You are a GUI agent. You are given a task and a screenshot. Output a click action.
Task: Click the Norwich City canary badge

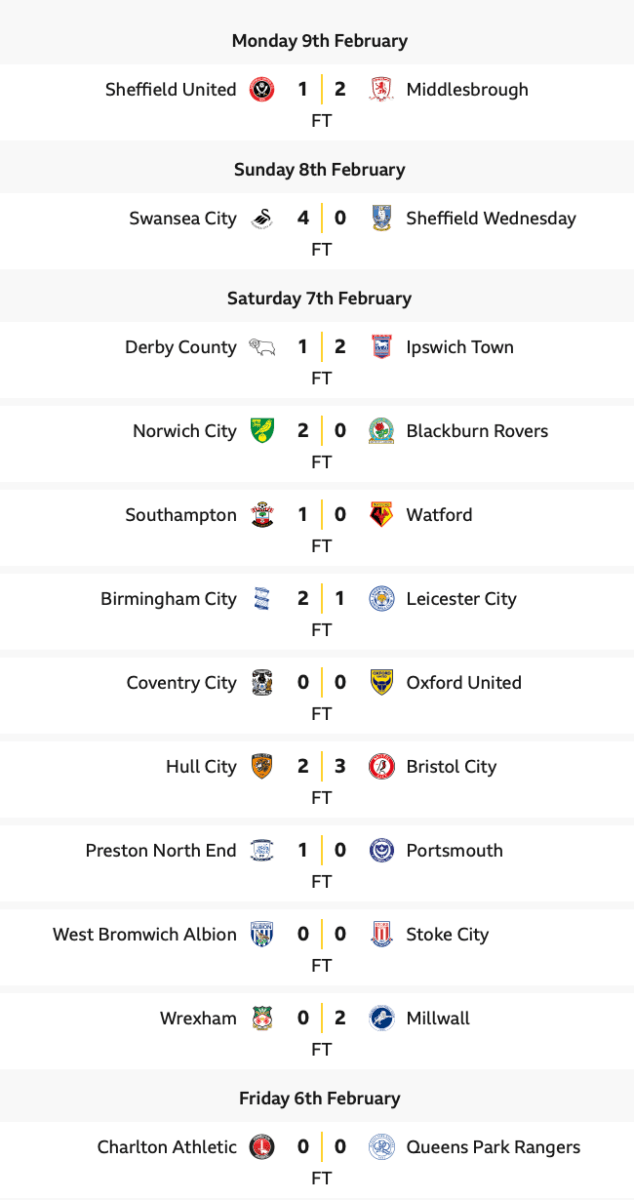click(x=261, y=431)
